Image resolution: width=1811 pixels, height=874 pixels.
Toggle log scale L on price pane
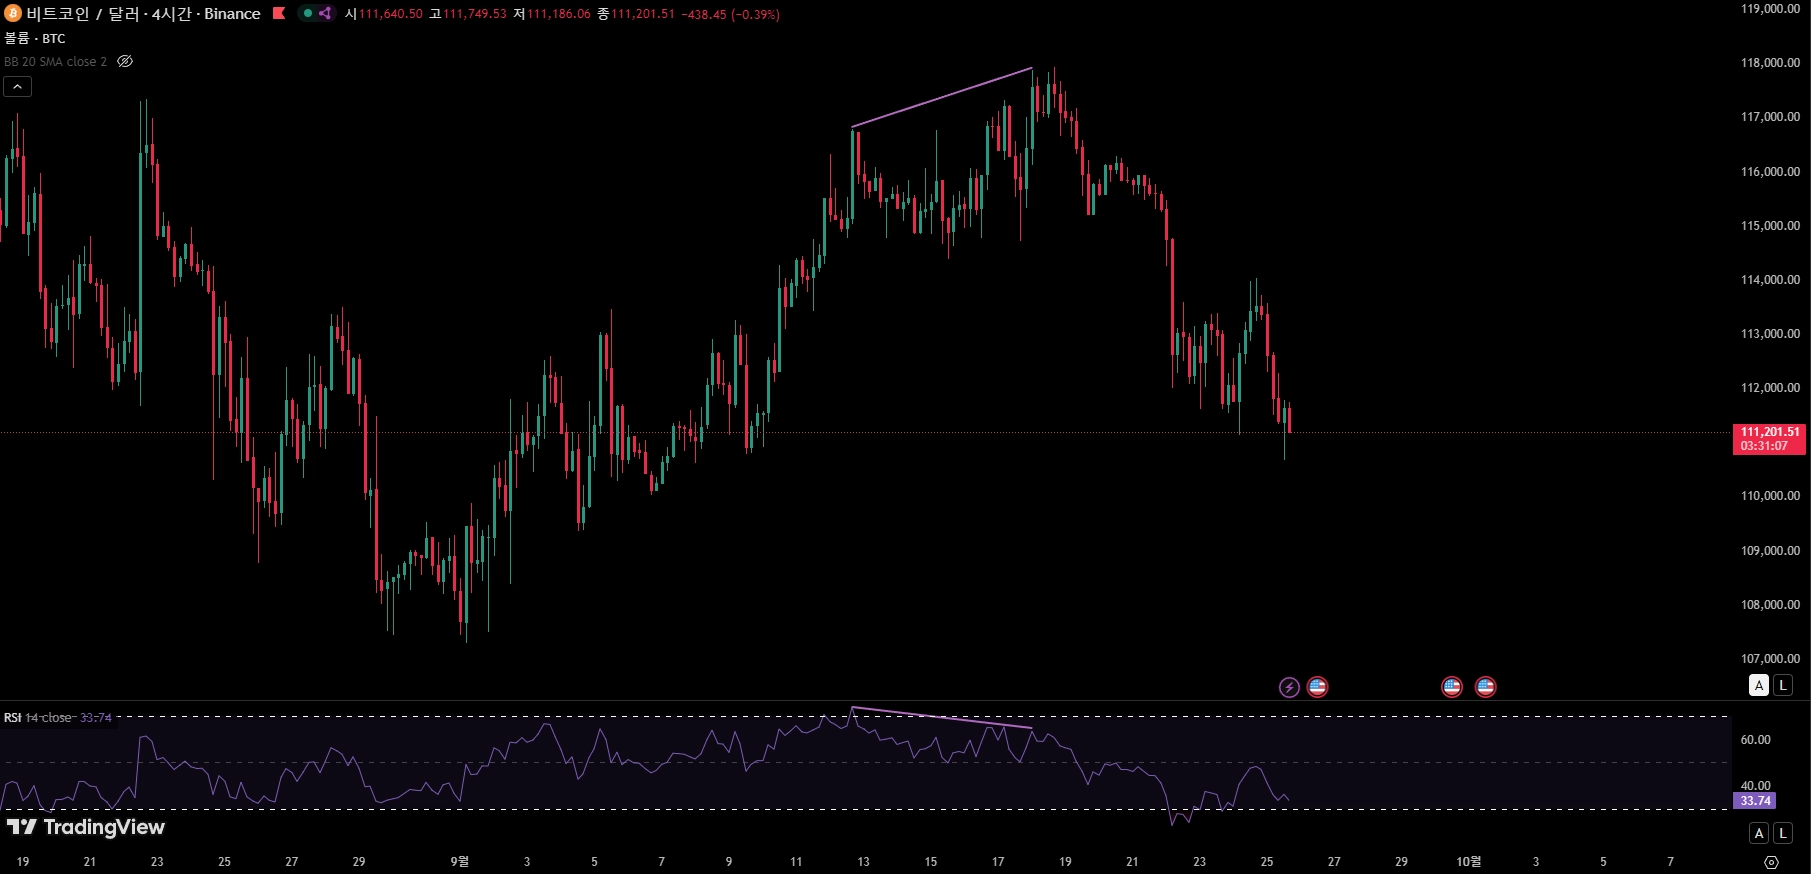pyautogui.click(x=1782, y=685)
